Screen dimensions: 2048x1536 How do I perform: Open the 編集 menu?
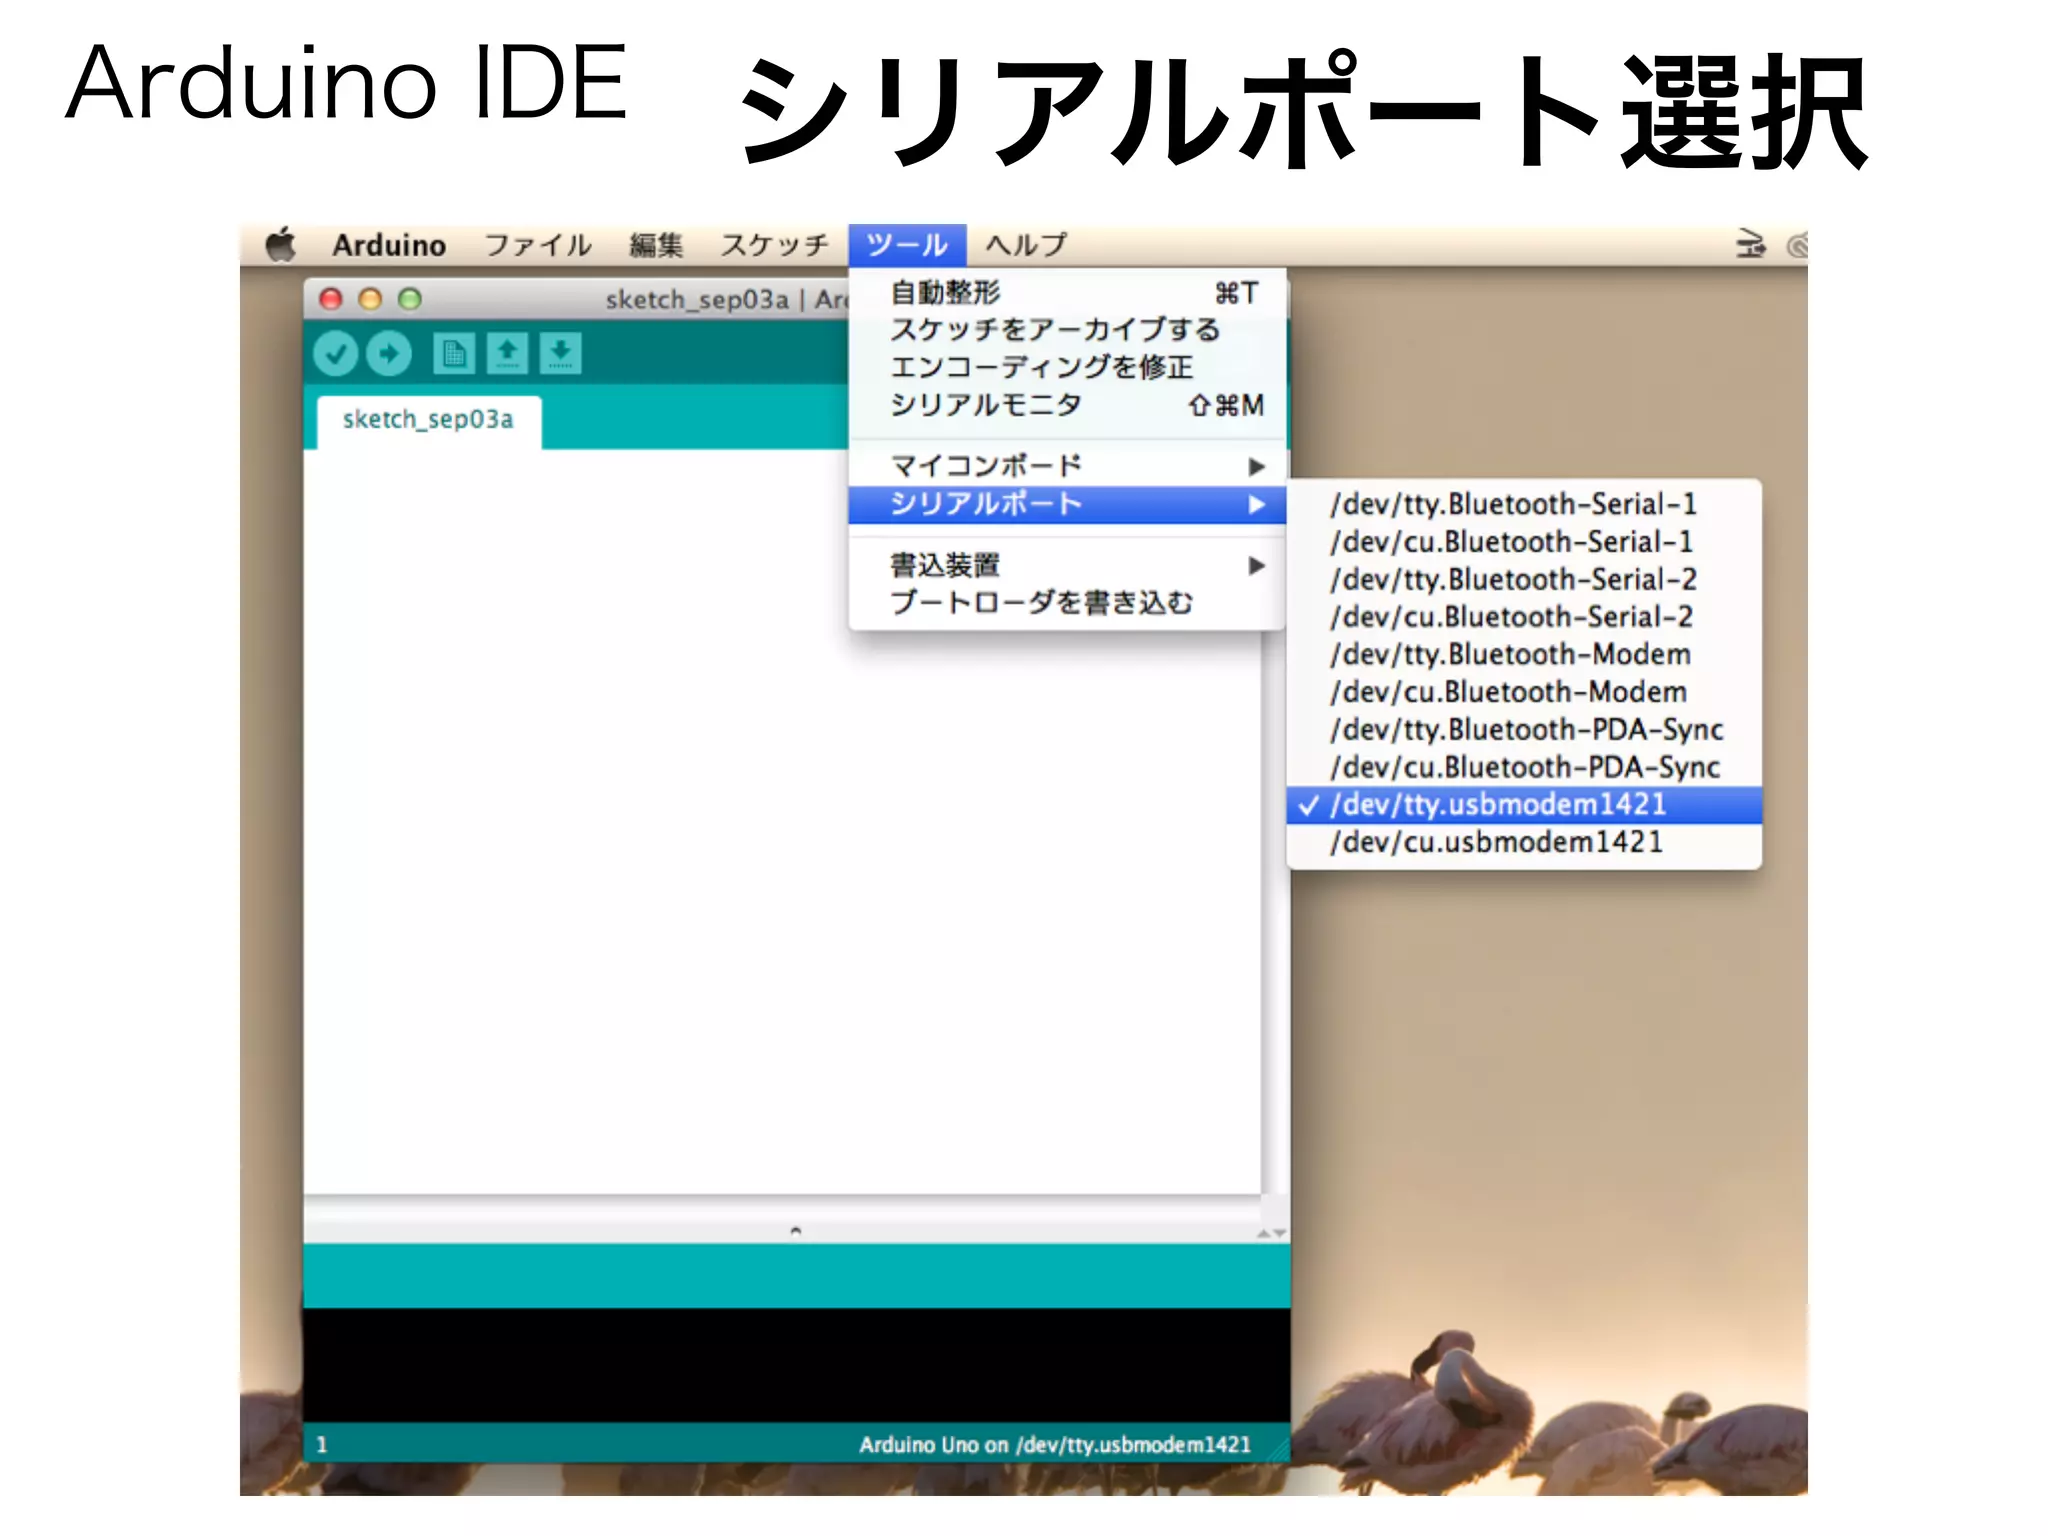[x=656, y=245]
